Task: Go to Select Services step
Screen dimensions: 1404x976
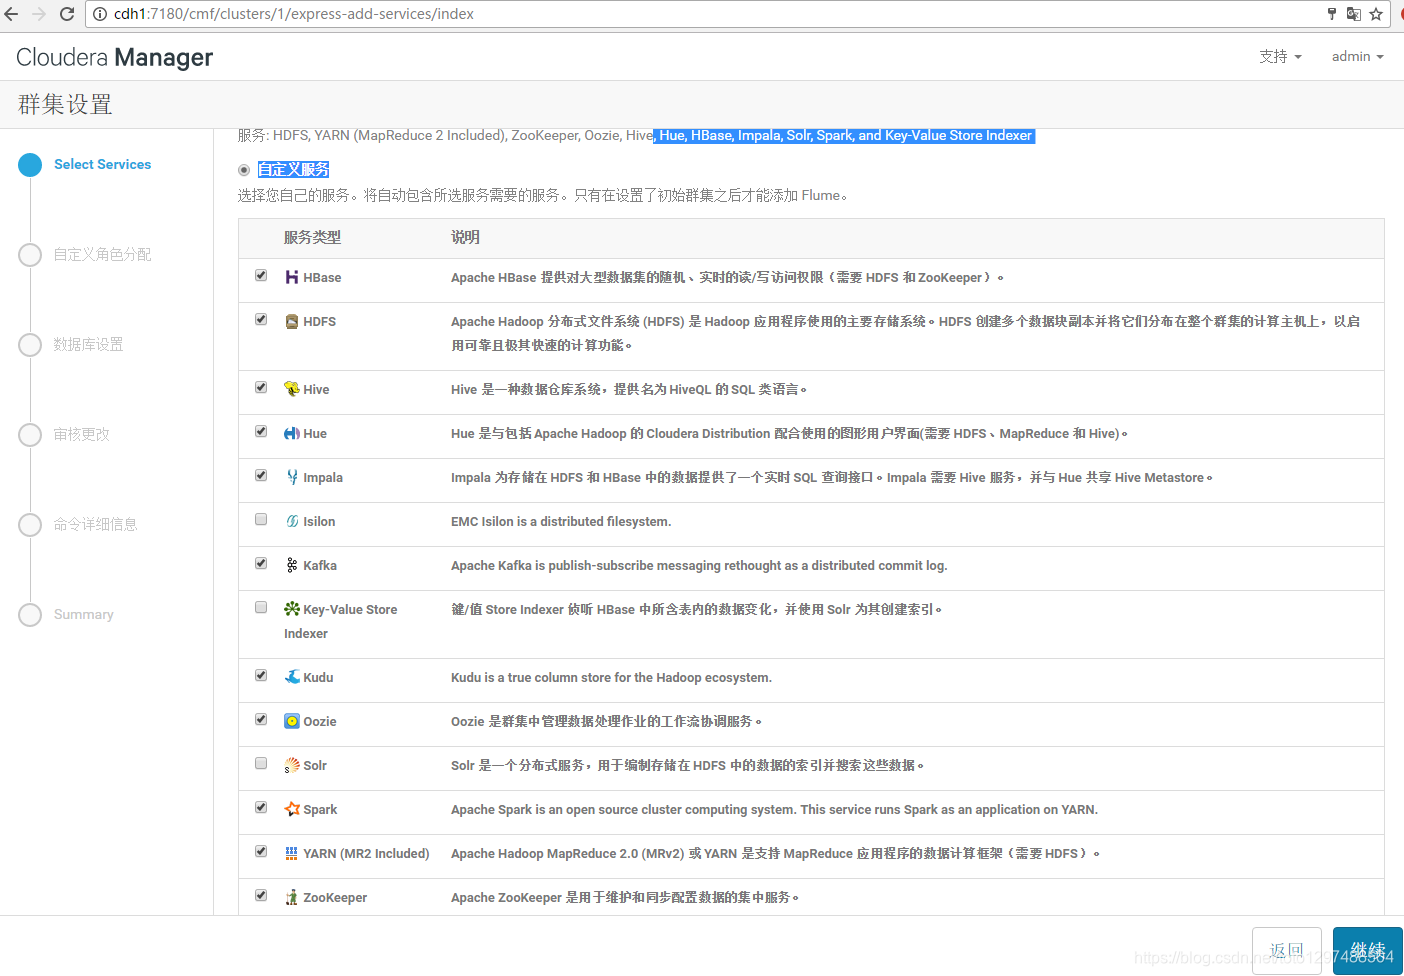Action: (x=102, y=164)
